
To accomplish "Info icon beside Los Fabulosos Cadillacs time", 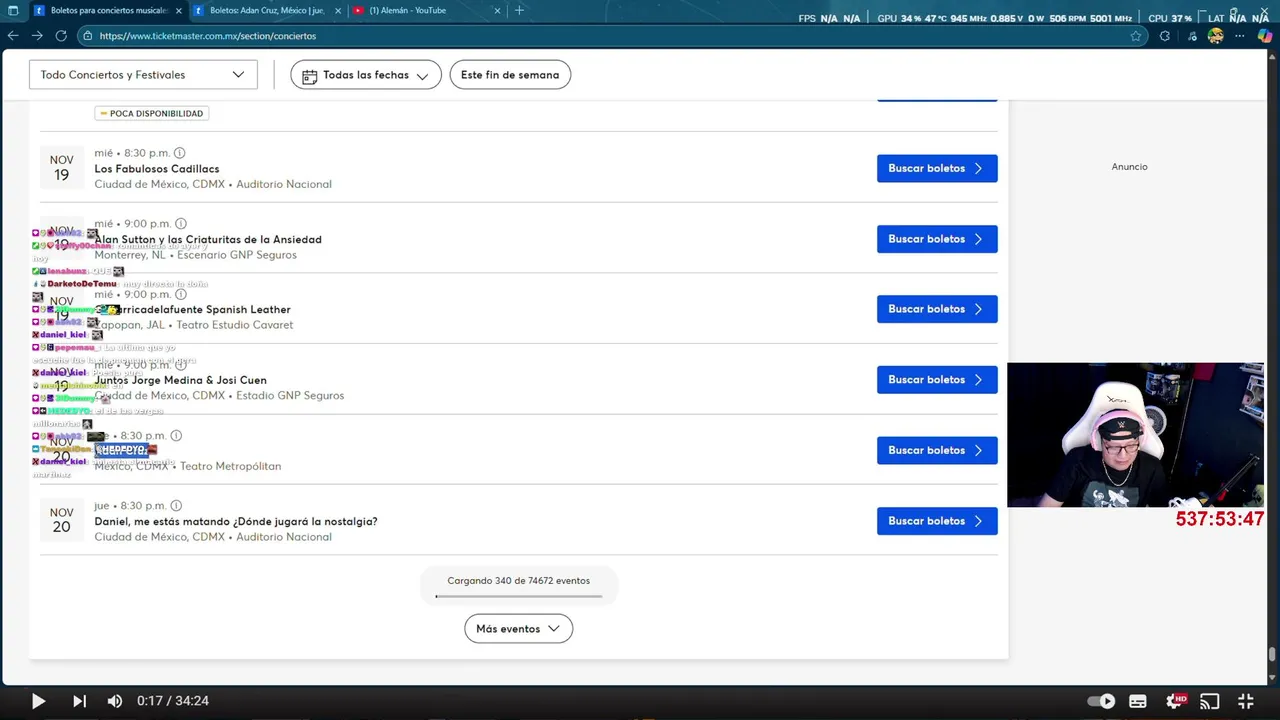I will tap(180, 153).
